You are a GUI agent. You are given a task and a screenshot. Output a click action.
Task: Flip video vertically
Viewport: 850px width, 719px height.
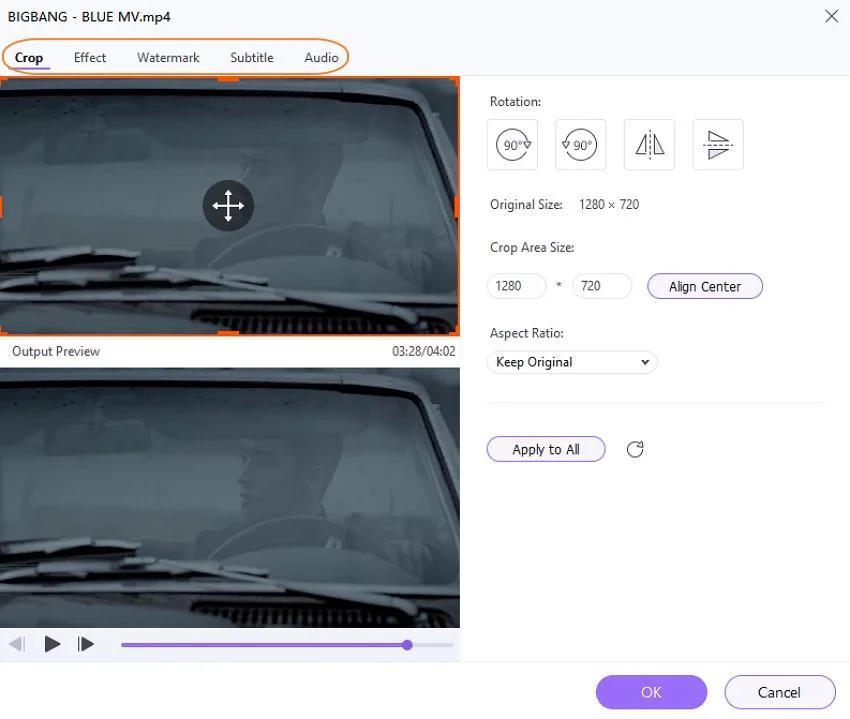coord(718,145)
